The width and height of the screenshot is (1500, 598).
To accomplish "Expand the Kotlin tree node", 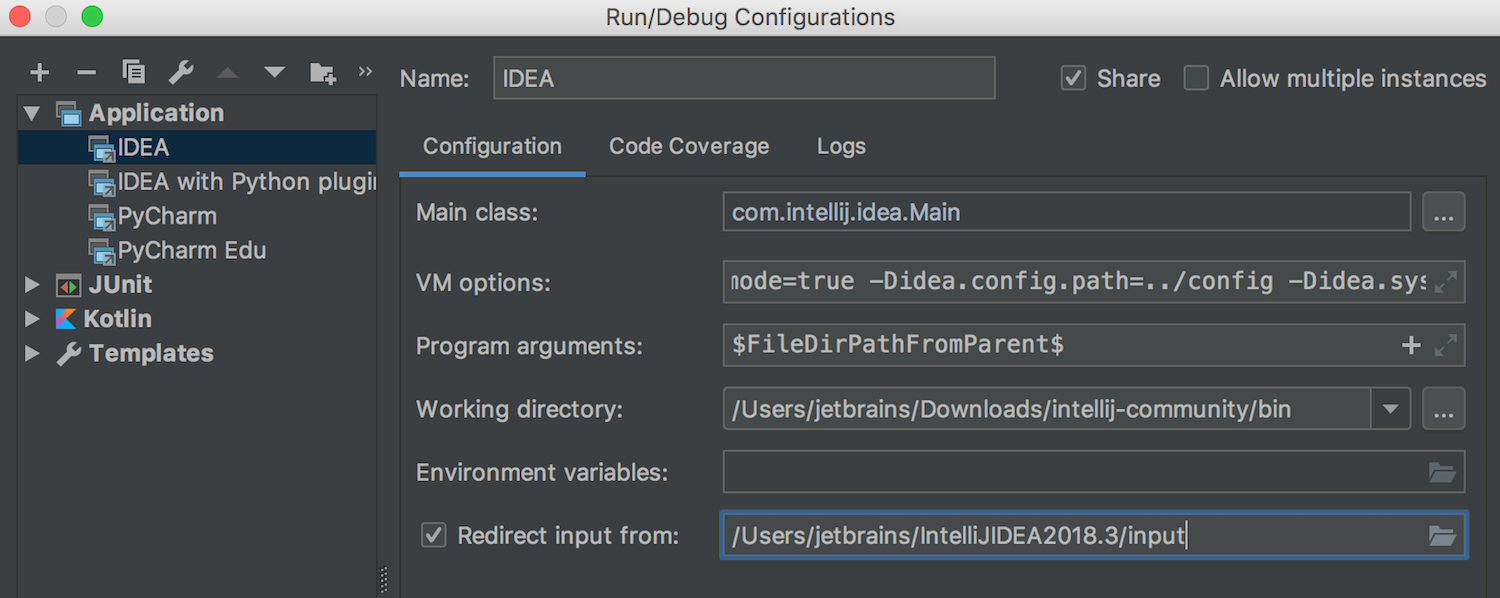I will 32,319.
